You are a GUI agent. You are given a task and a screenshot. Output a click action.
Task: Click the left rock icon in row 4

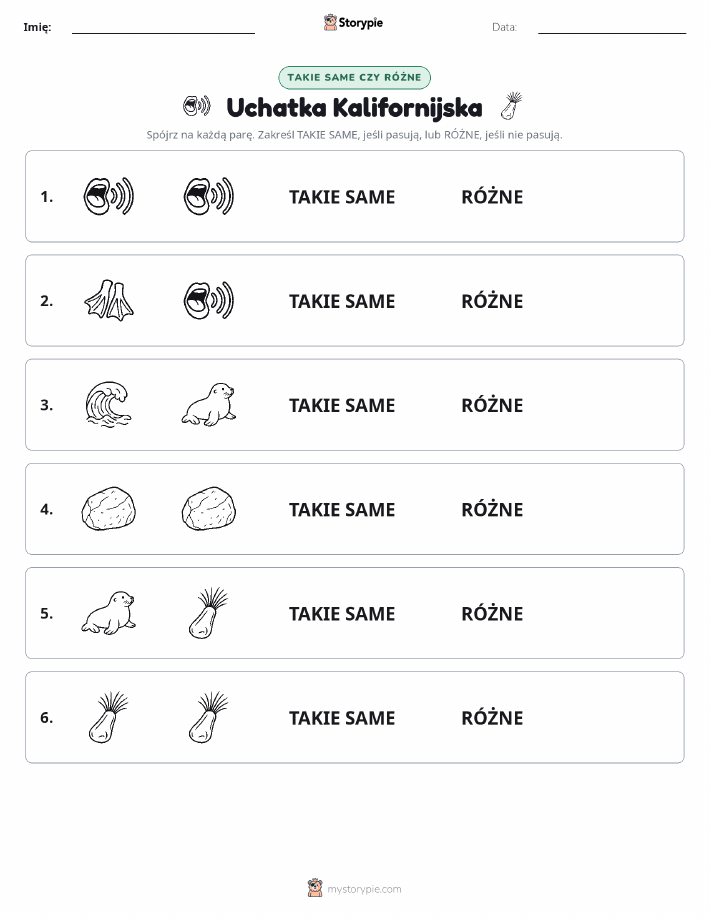click(108, 509)
